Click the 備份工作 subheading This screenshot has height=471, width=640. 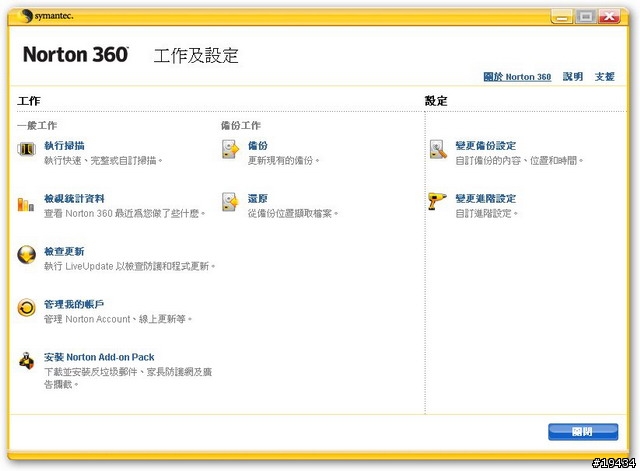pyautogui.click(x=241, y=125)
